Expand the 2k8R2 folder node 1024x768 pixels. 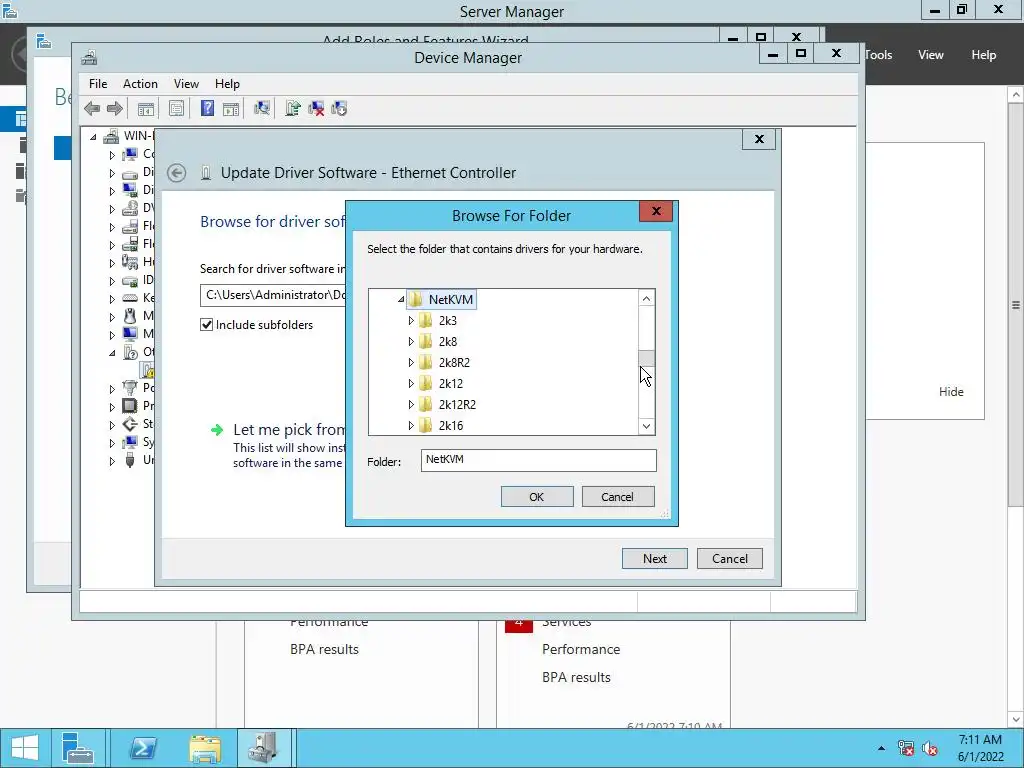tap(411, 362)
